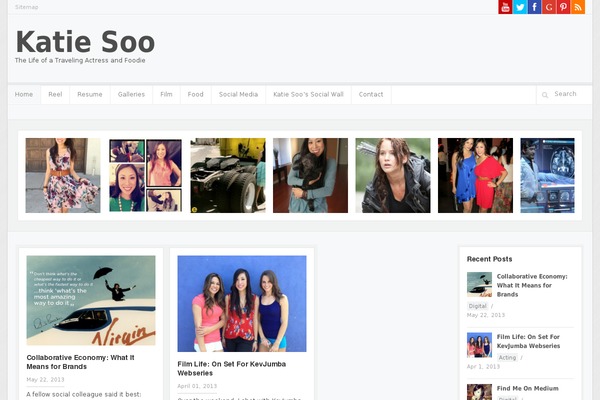Open the three women post image
The width and height of the screenshot is (600, 400).
242,304
